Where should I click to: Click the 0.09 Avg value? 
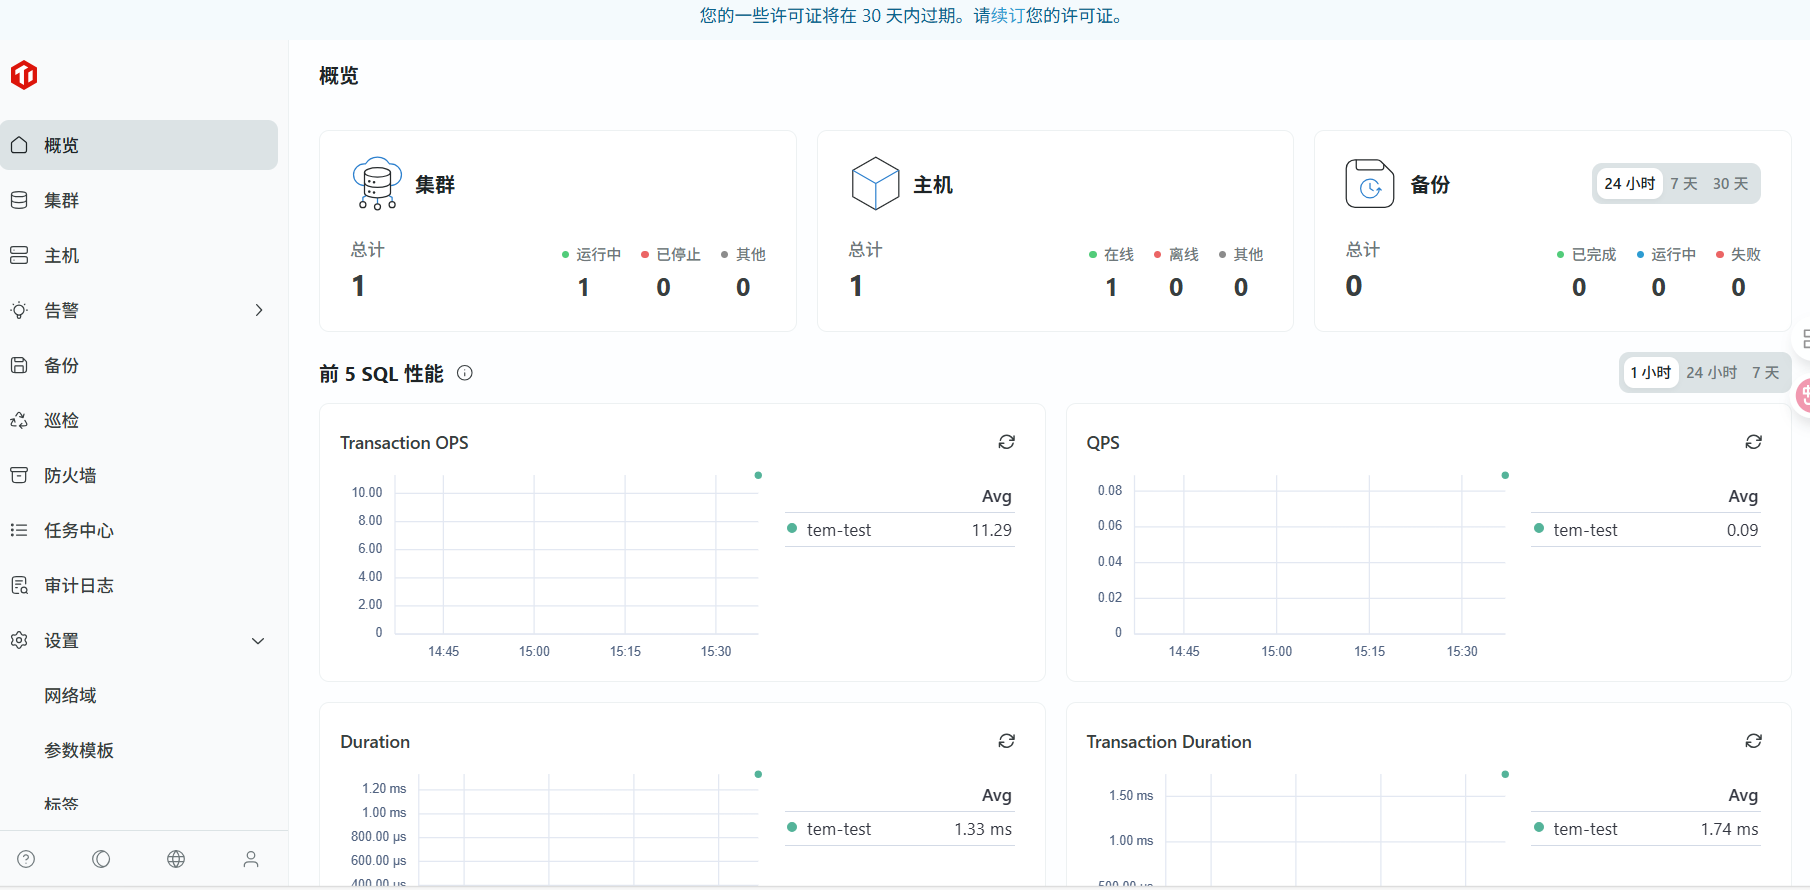click(1742, 530)
